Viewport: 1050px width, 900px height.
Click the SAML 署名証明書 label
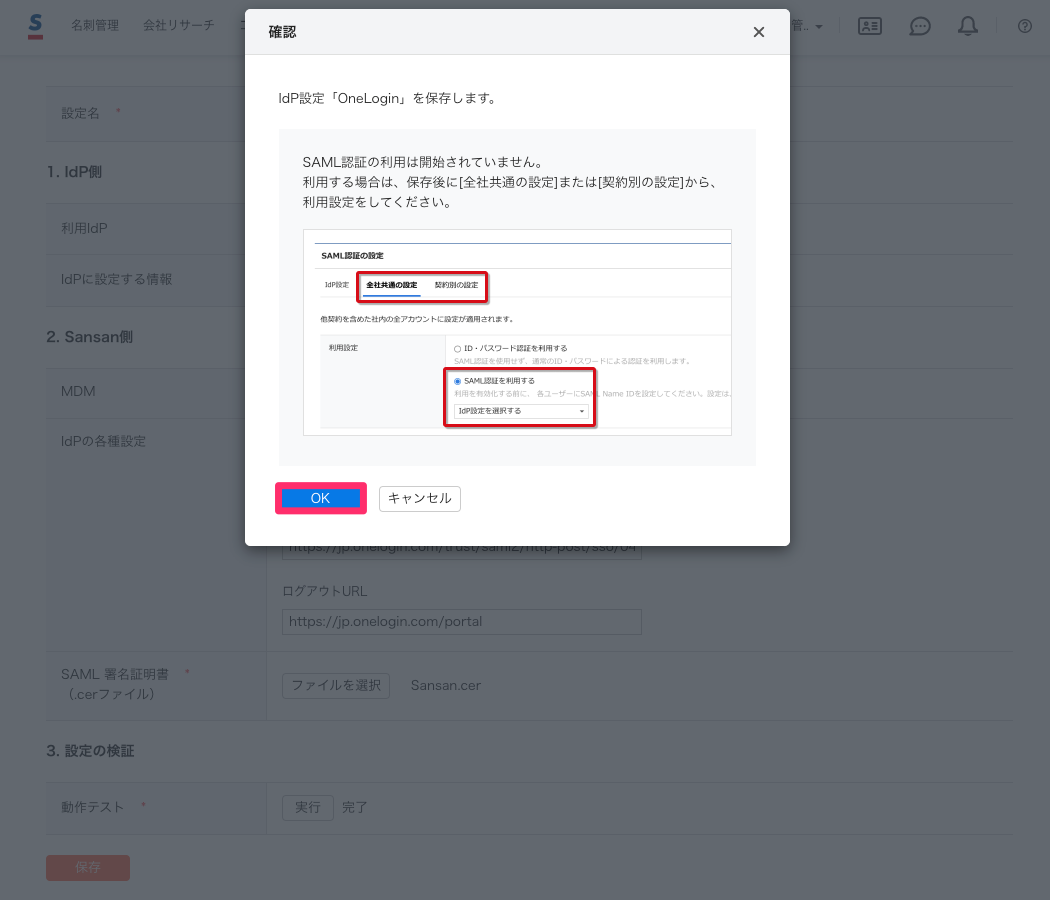click(115, 684)
